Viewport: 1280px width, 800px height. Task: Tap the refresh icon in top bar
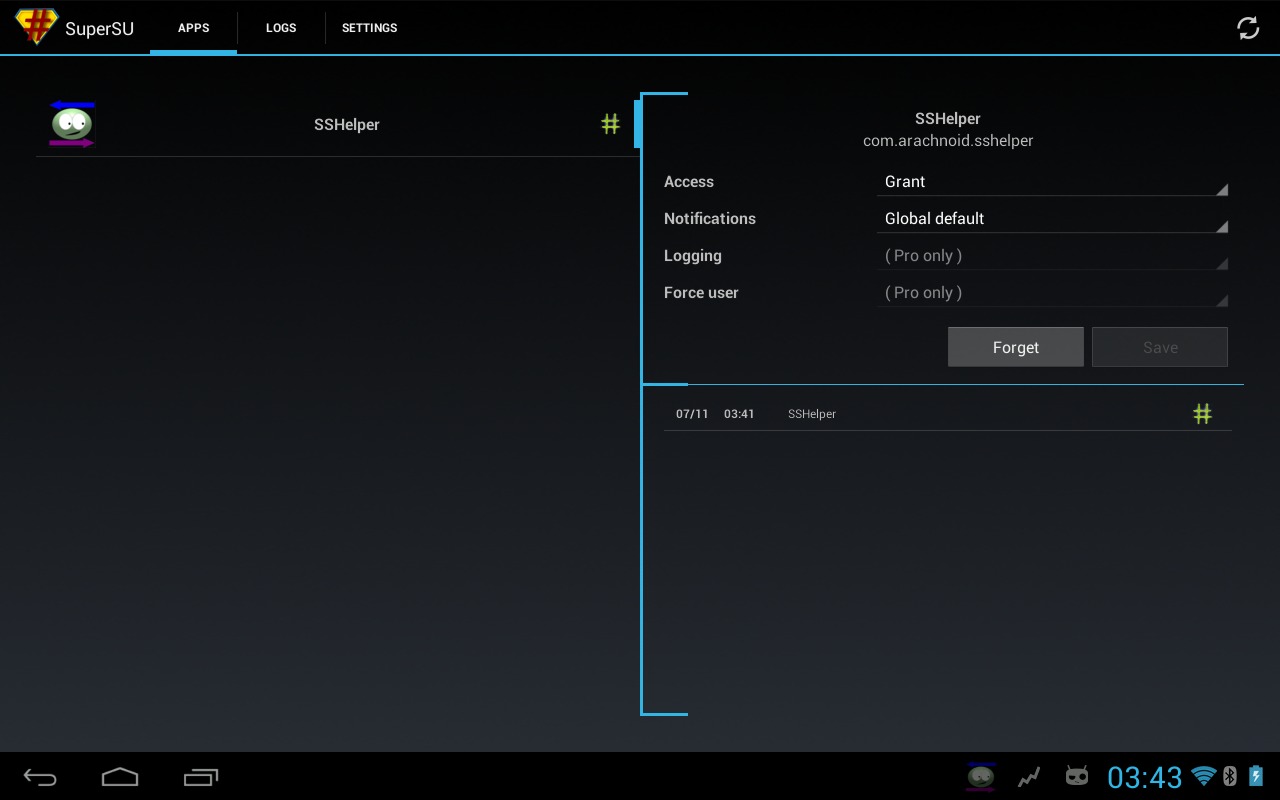pyautogui.click(x=1247, y=28)
